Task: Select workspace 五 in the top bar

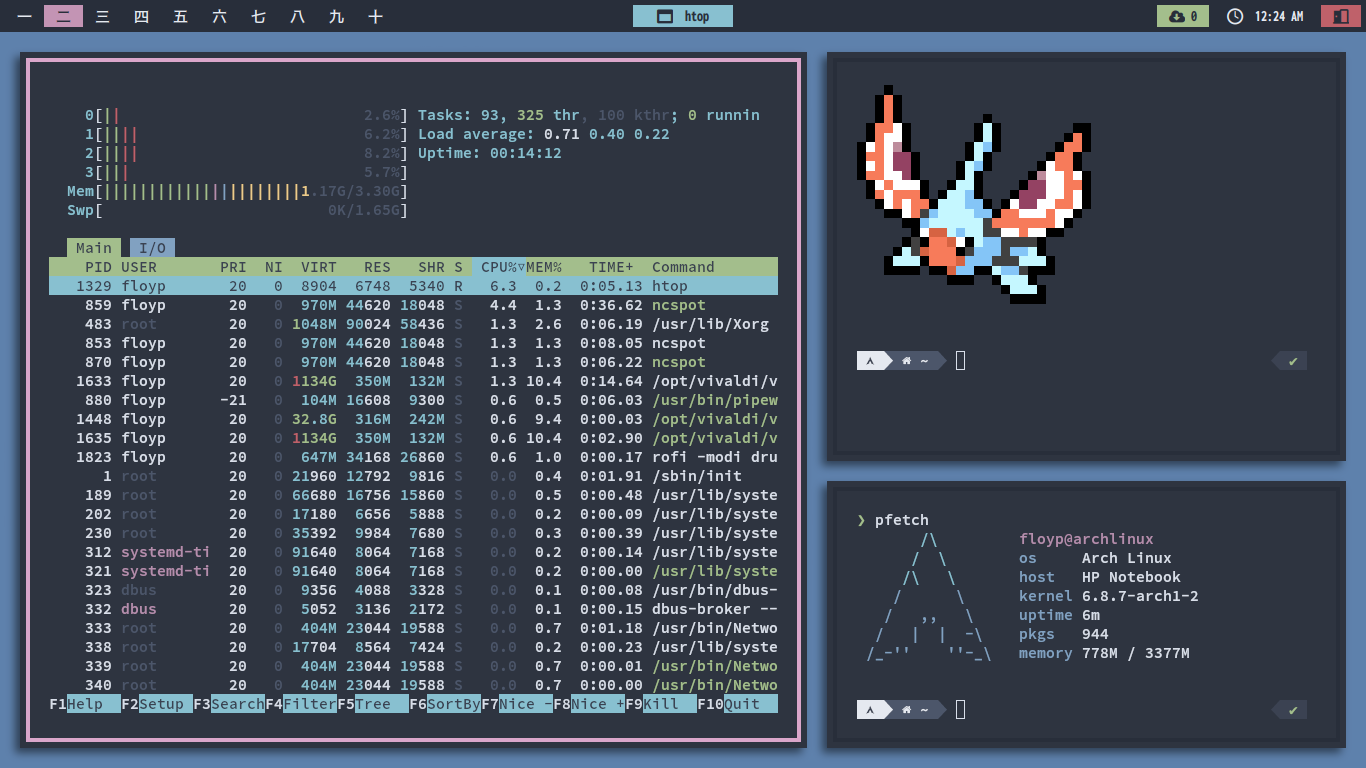Action: click(x=180, y=16)
